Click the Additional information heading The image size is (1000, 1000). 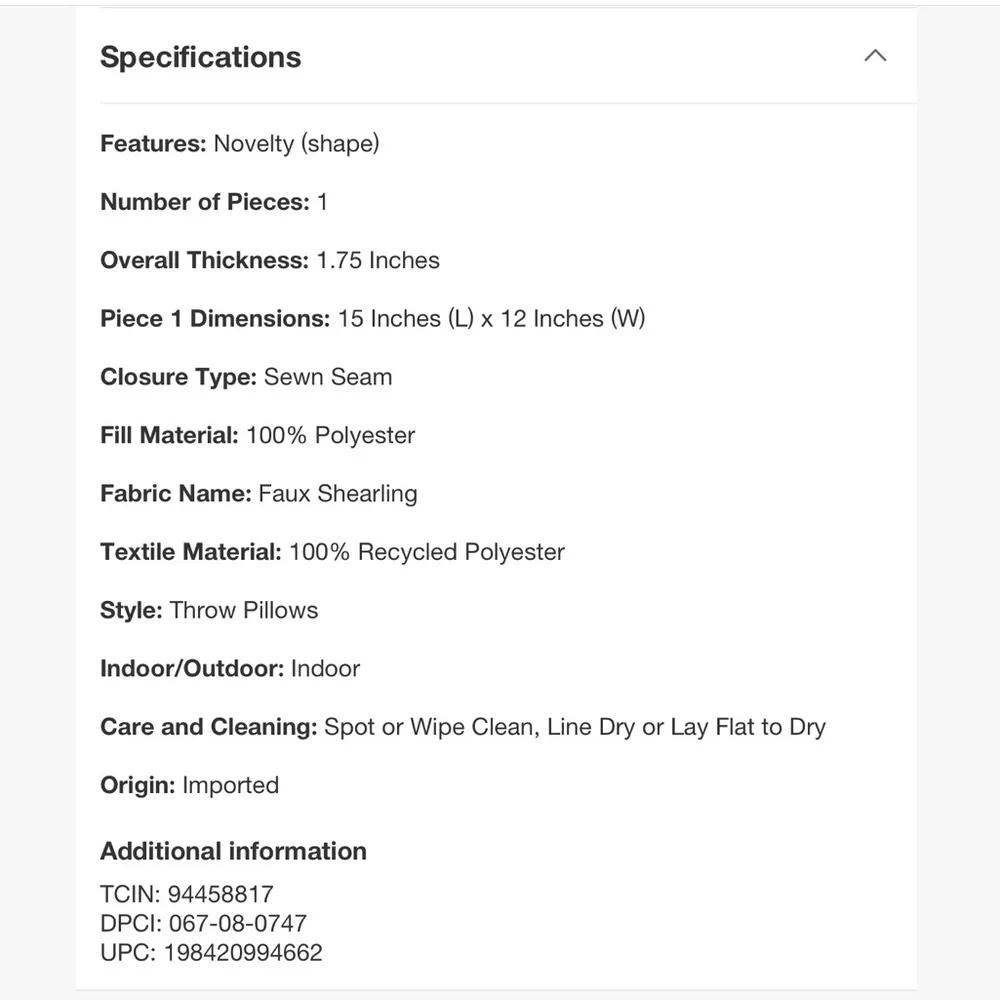[x=233, y=851]
